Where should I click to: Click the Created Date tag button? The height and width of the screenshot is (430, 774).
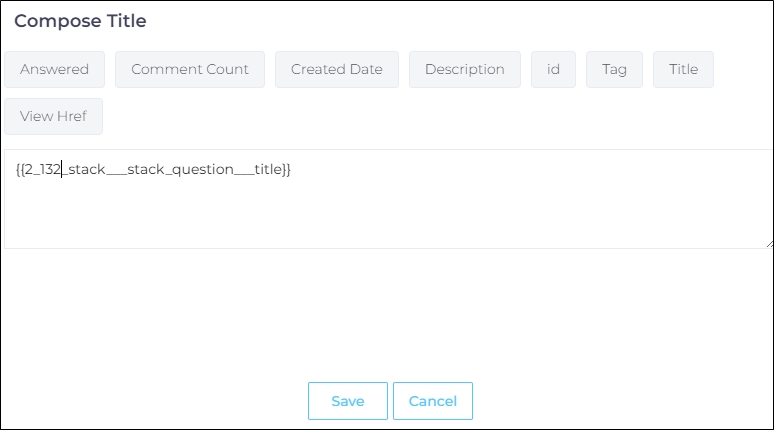click(x=336, y=70)
